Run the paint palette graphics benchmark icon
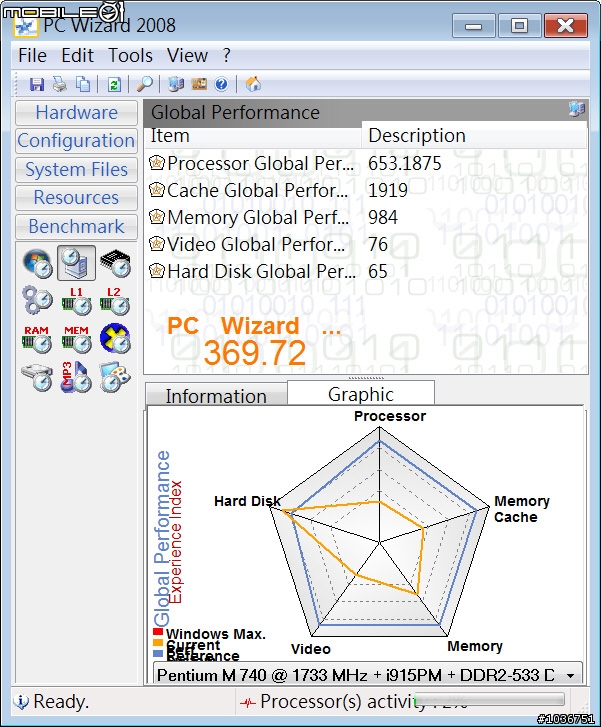 115,377
